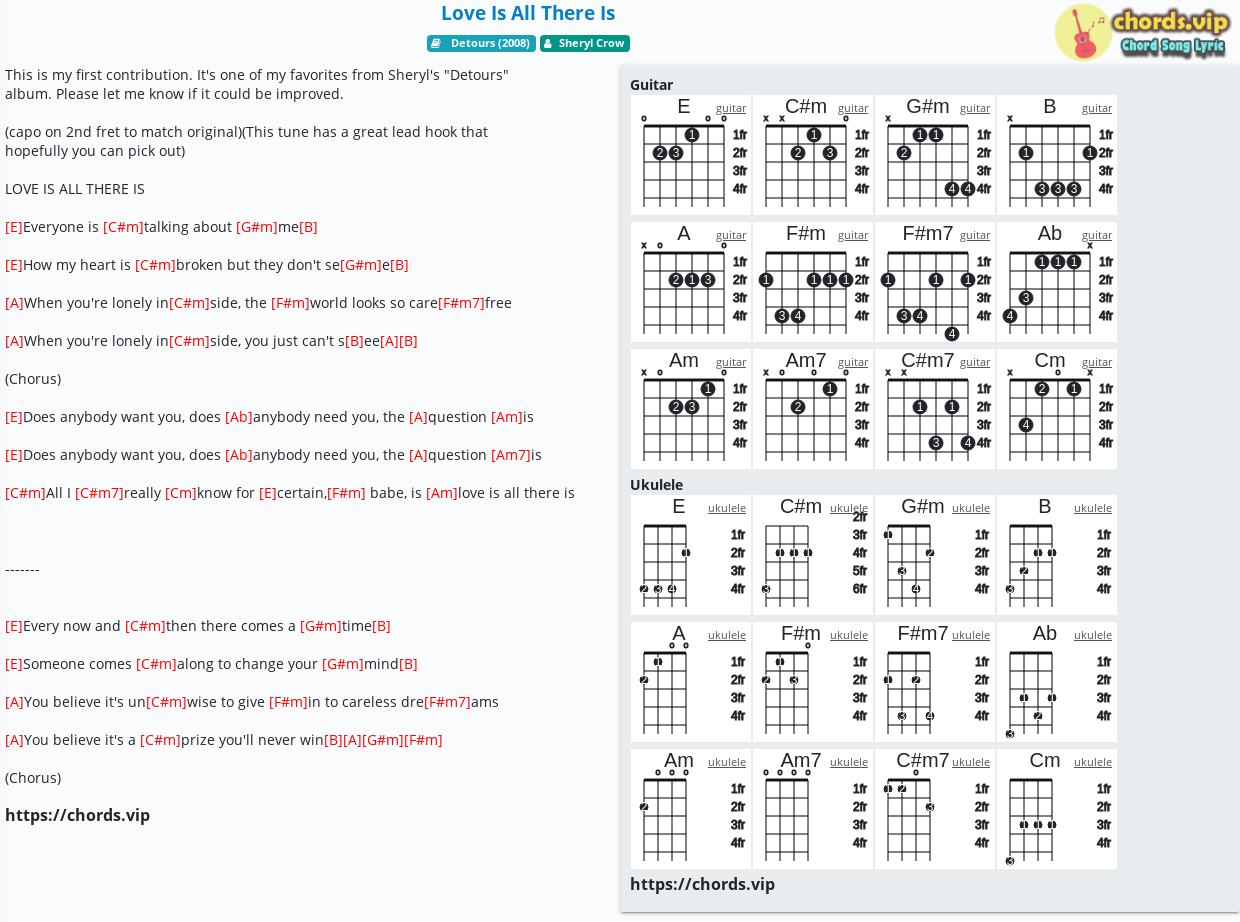1240x922 pixels.
Task: Open the guitar link for the A chord
Action: 731,235
